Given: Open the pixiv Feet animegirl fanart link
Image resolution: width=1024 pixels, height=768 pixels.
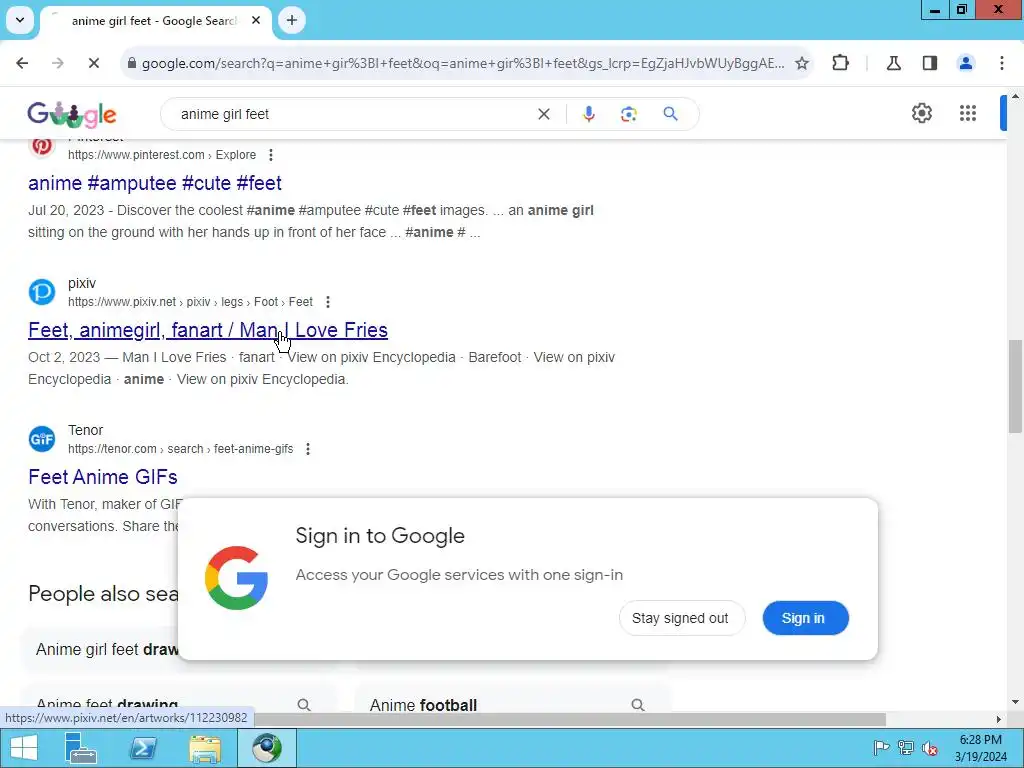Looking at the screenshot, I should [208, 330].
